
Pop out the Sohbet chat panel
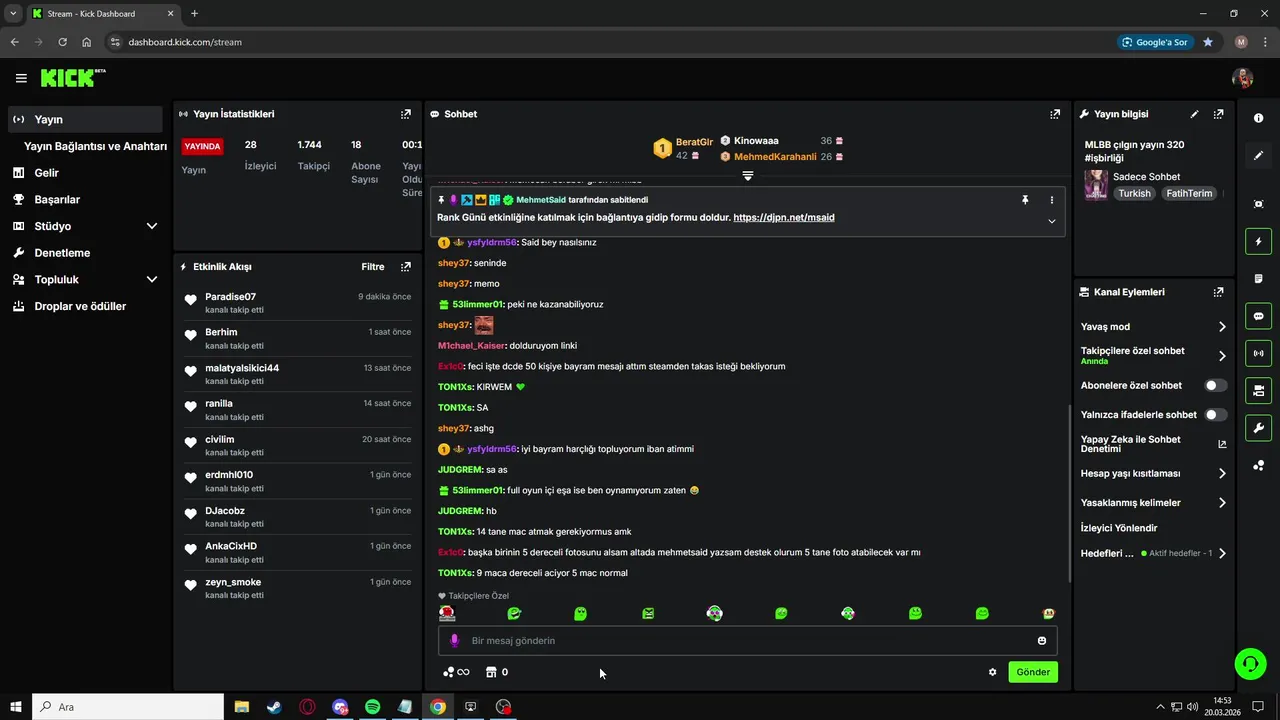pyautogui.click(x=1054, y=114)
